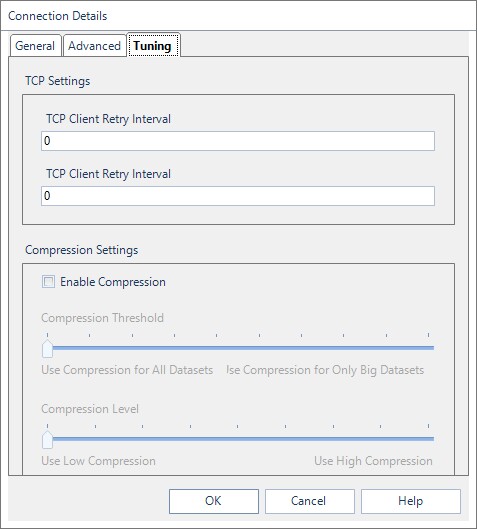The width and height of the screenshot is (477, 529).
Task: Click the Enable Compression label text
Action: coord(113,282)
